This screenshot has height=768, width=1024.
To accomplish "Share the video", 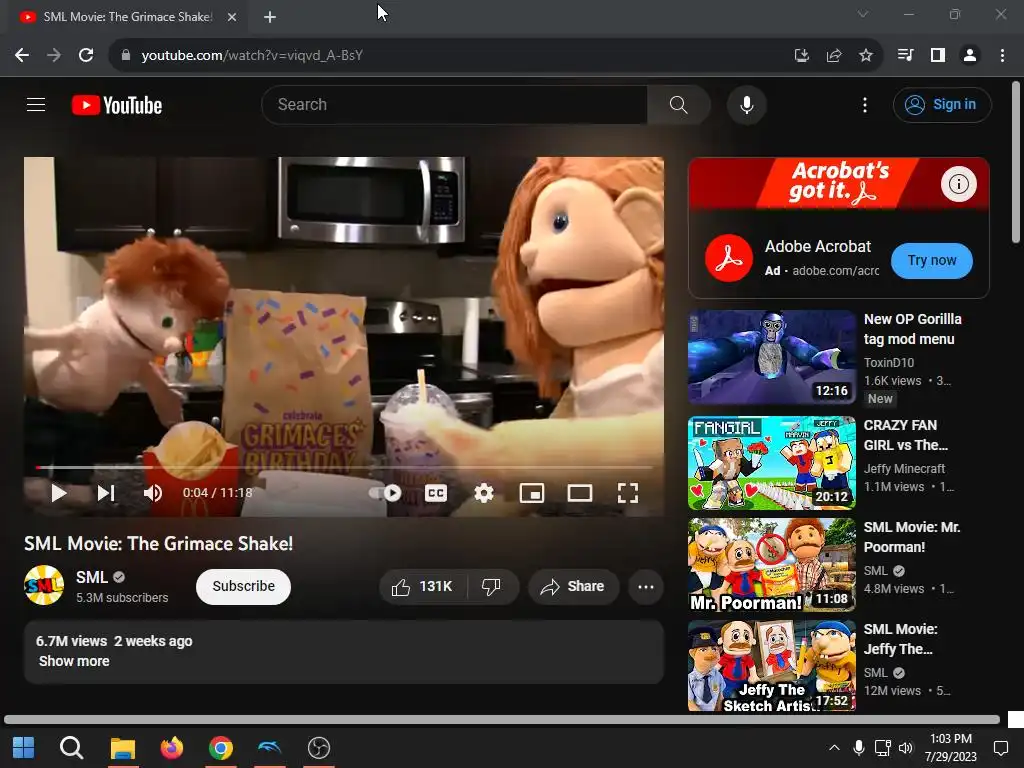I will tap(572, 586).
